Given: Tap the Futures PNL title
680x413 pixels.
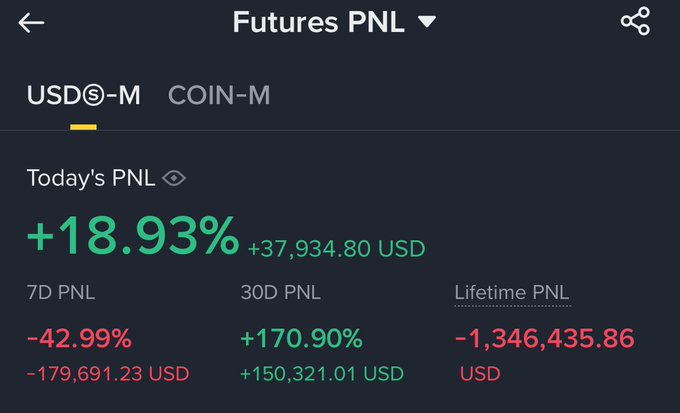Looking at the screenshot, I should pyautogui.click(x=318, y=22).
